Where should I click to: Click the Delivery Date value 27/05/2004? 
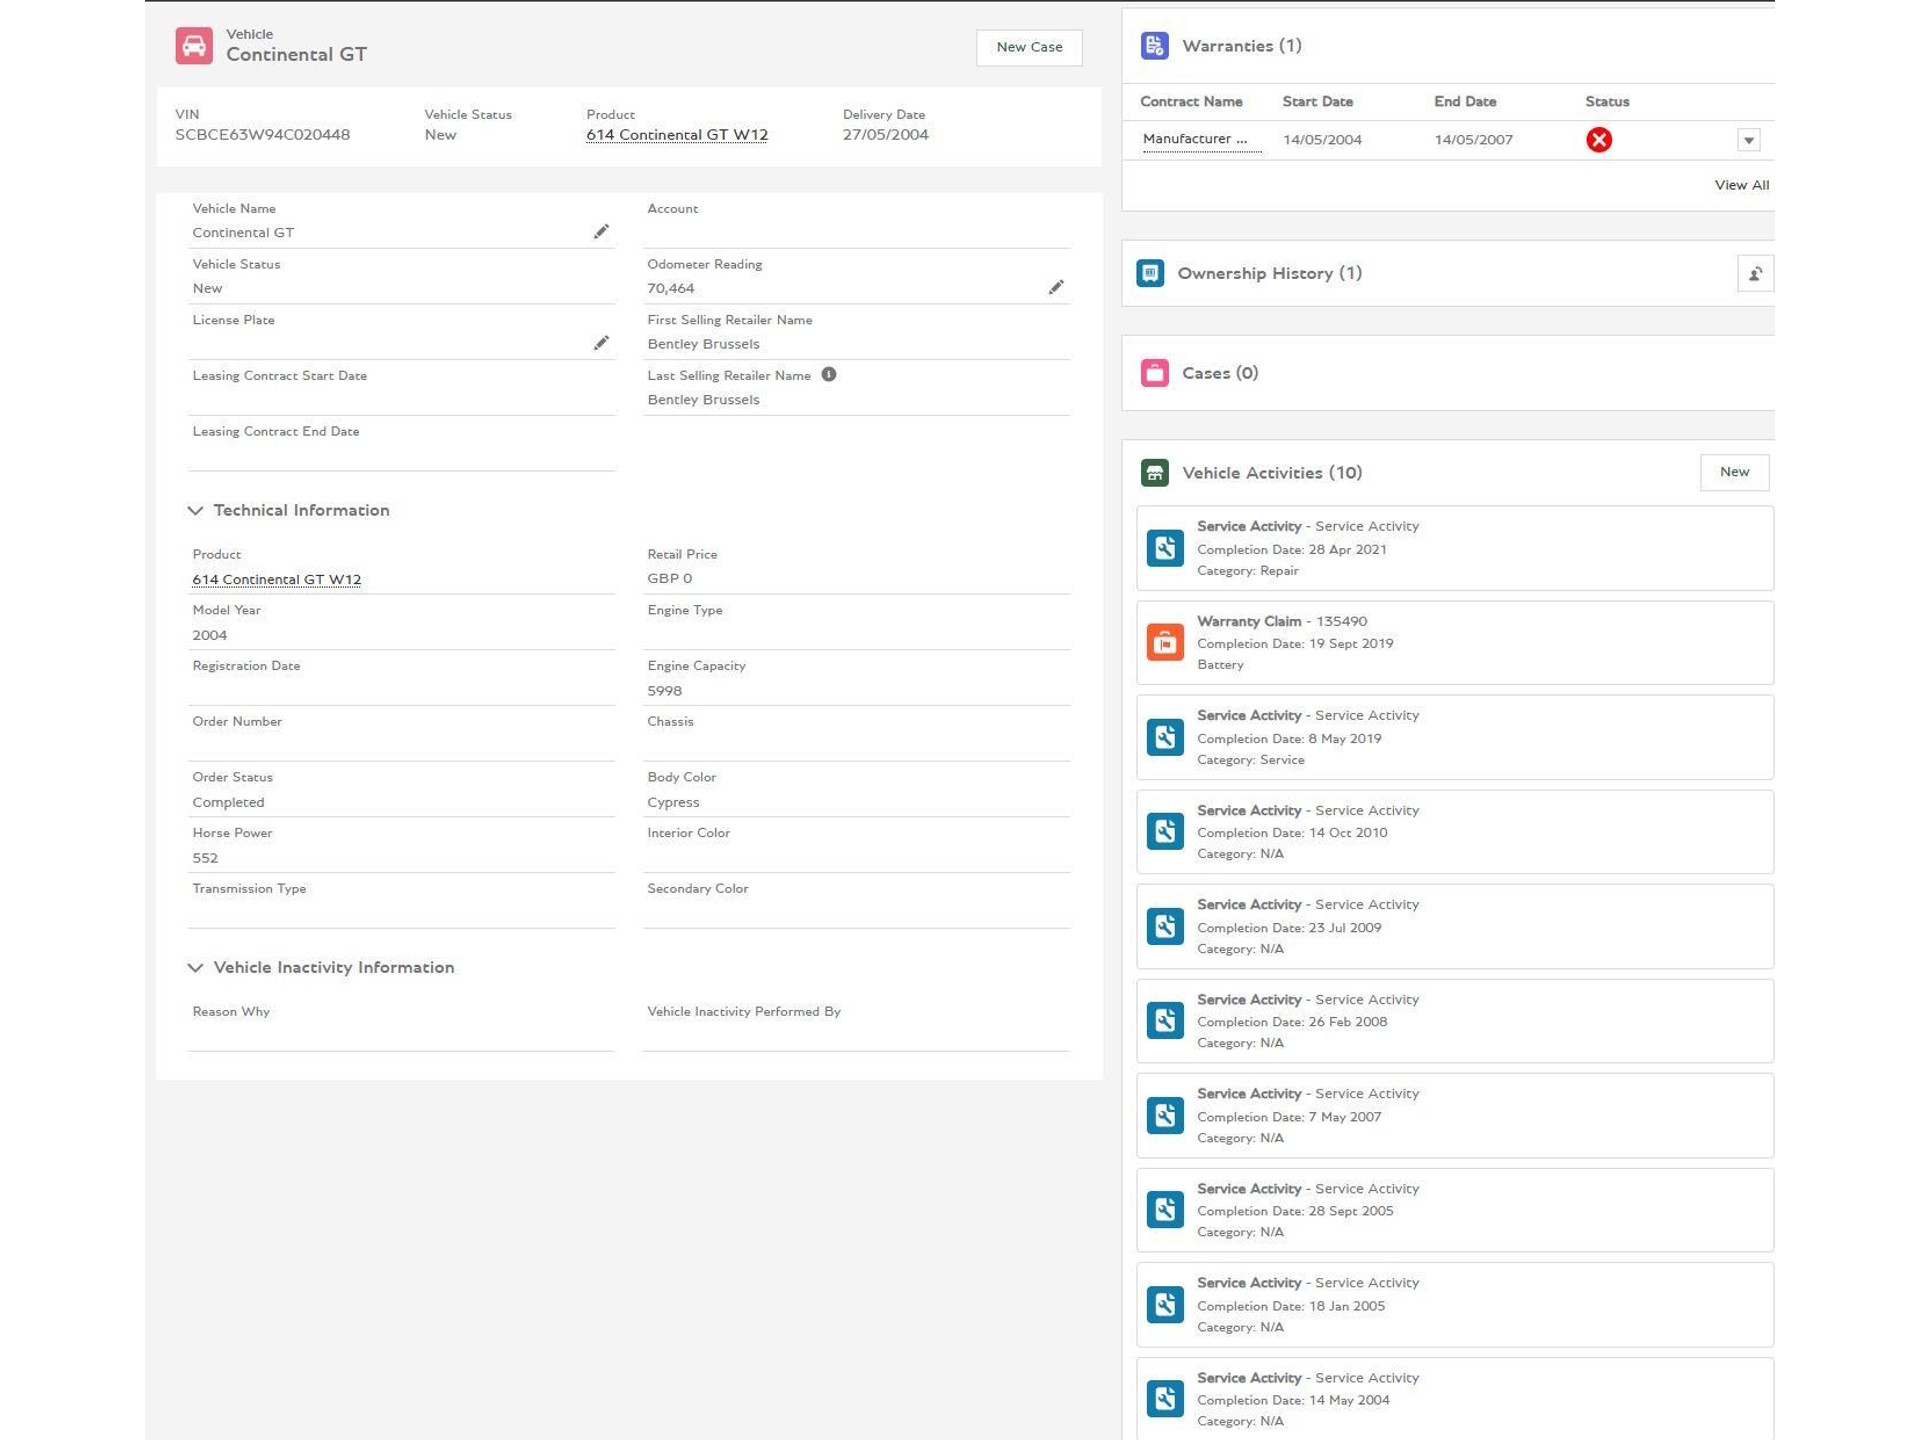tap(885, 135)
